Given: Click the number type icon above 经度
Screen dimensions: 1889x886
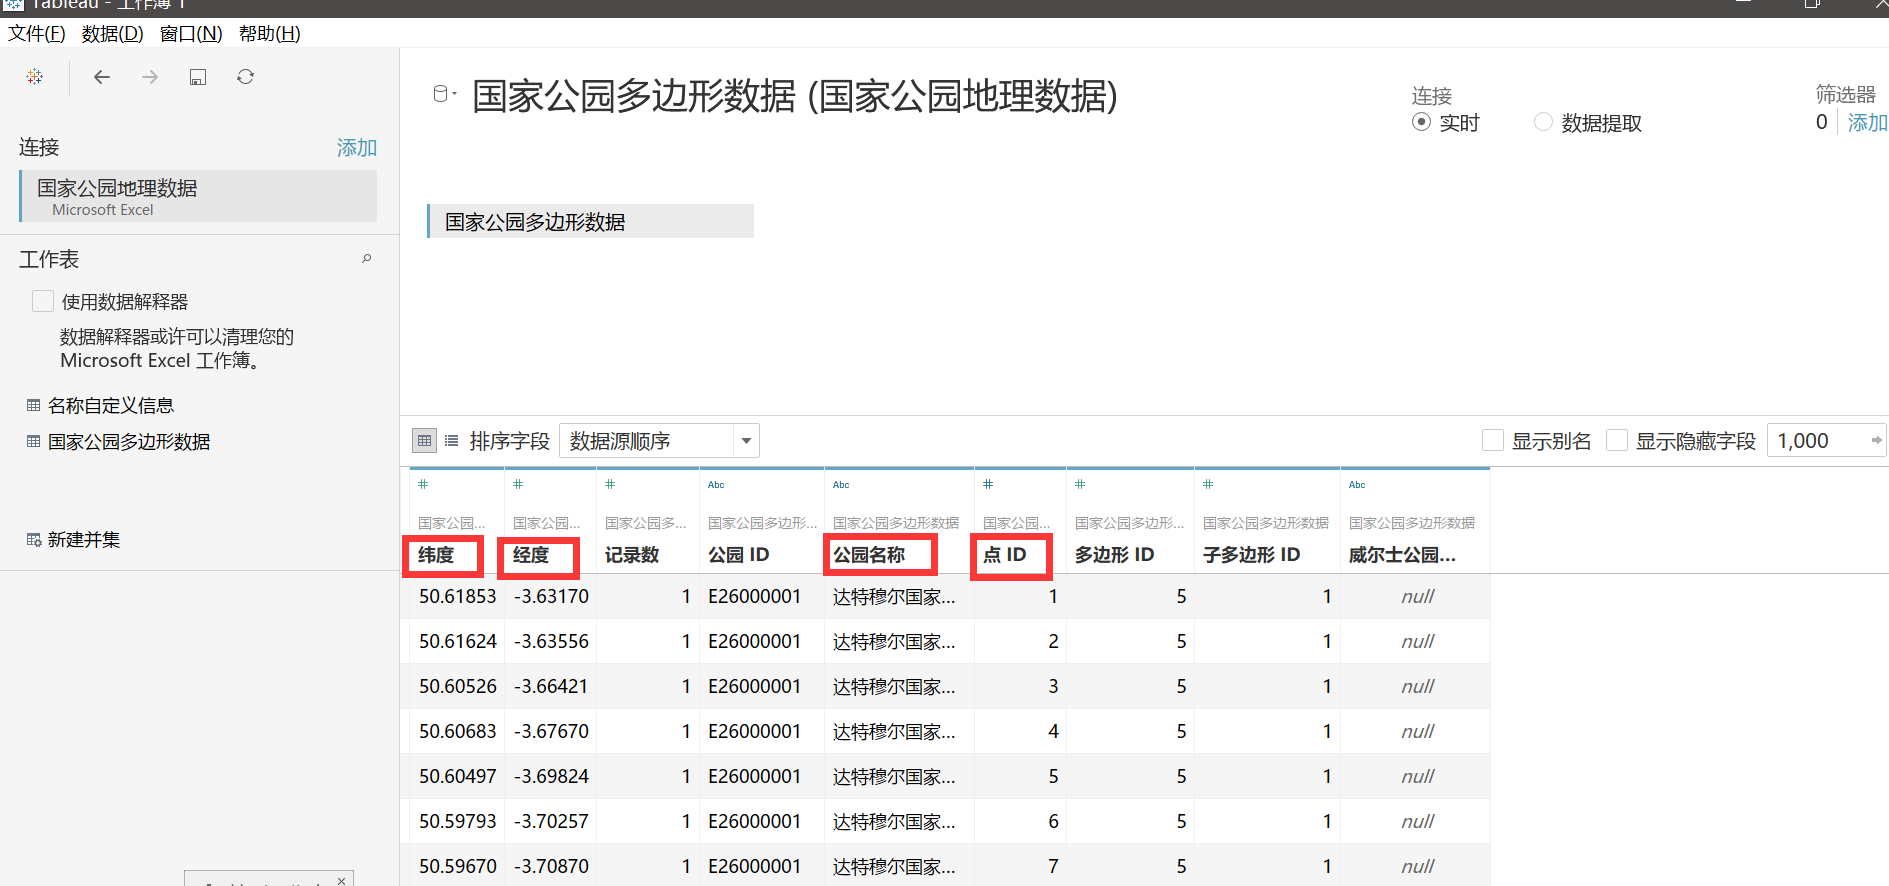Looking at the screenshot, I should coord(518,484).
